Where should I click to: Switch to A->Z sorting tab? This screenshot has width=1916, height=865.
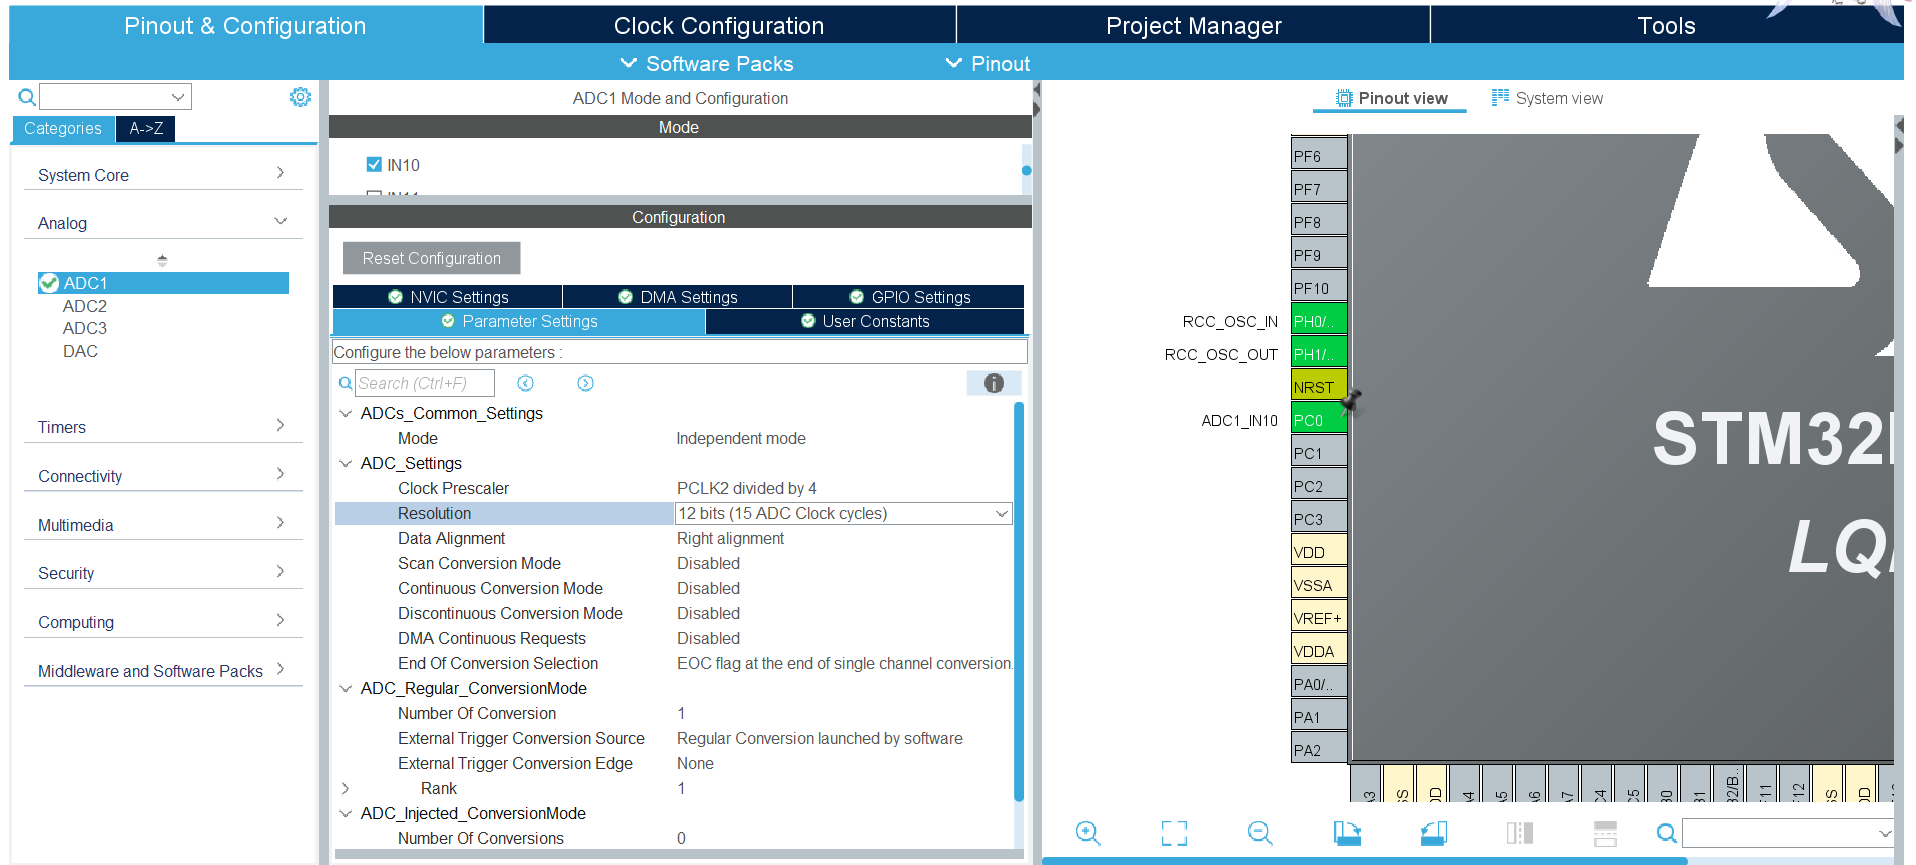point(146,128)
